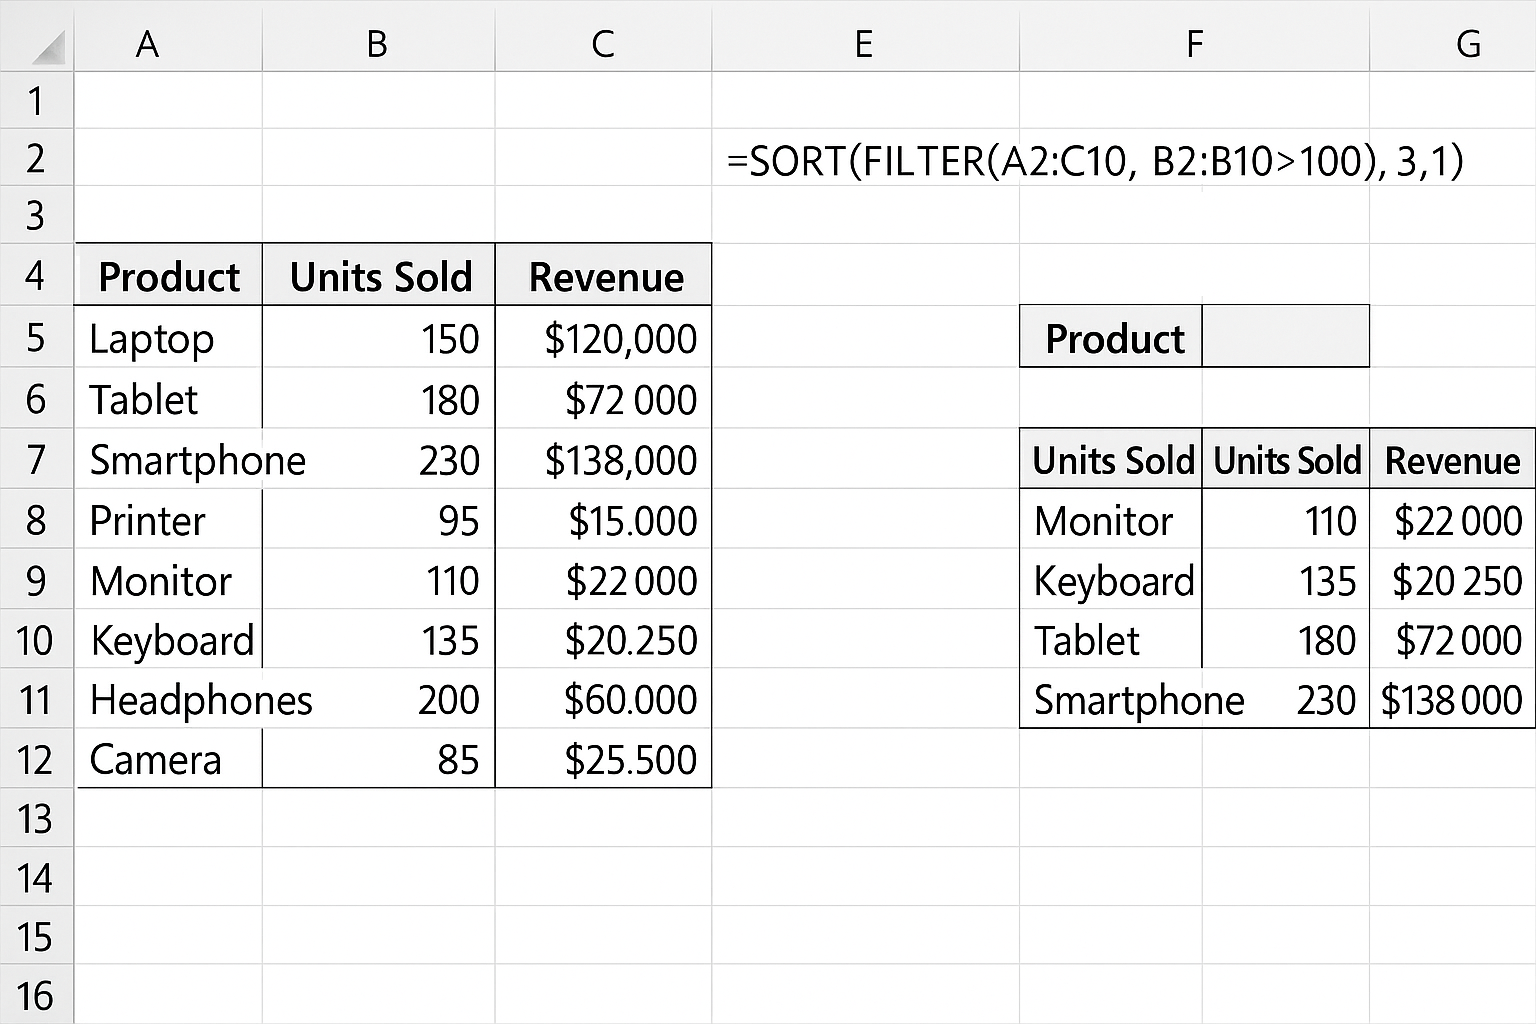The height and width of the screenshot is (1024, 1536).
Task: Click the 110 cell in column B
Action: [x=378, y=579]
